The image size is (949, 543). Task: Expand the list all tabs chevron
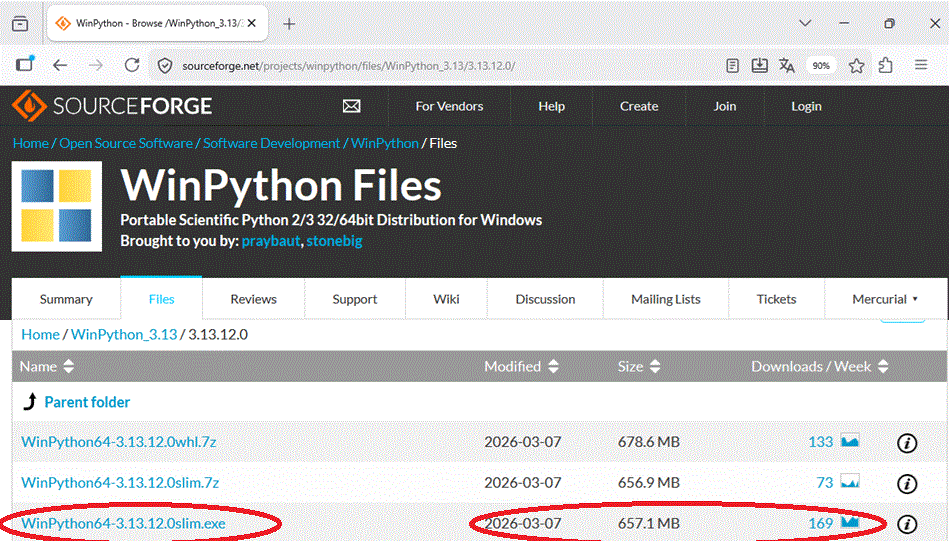805,23
